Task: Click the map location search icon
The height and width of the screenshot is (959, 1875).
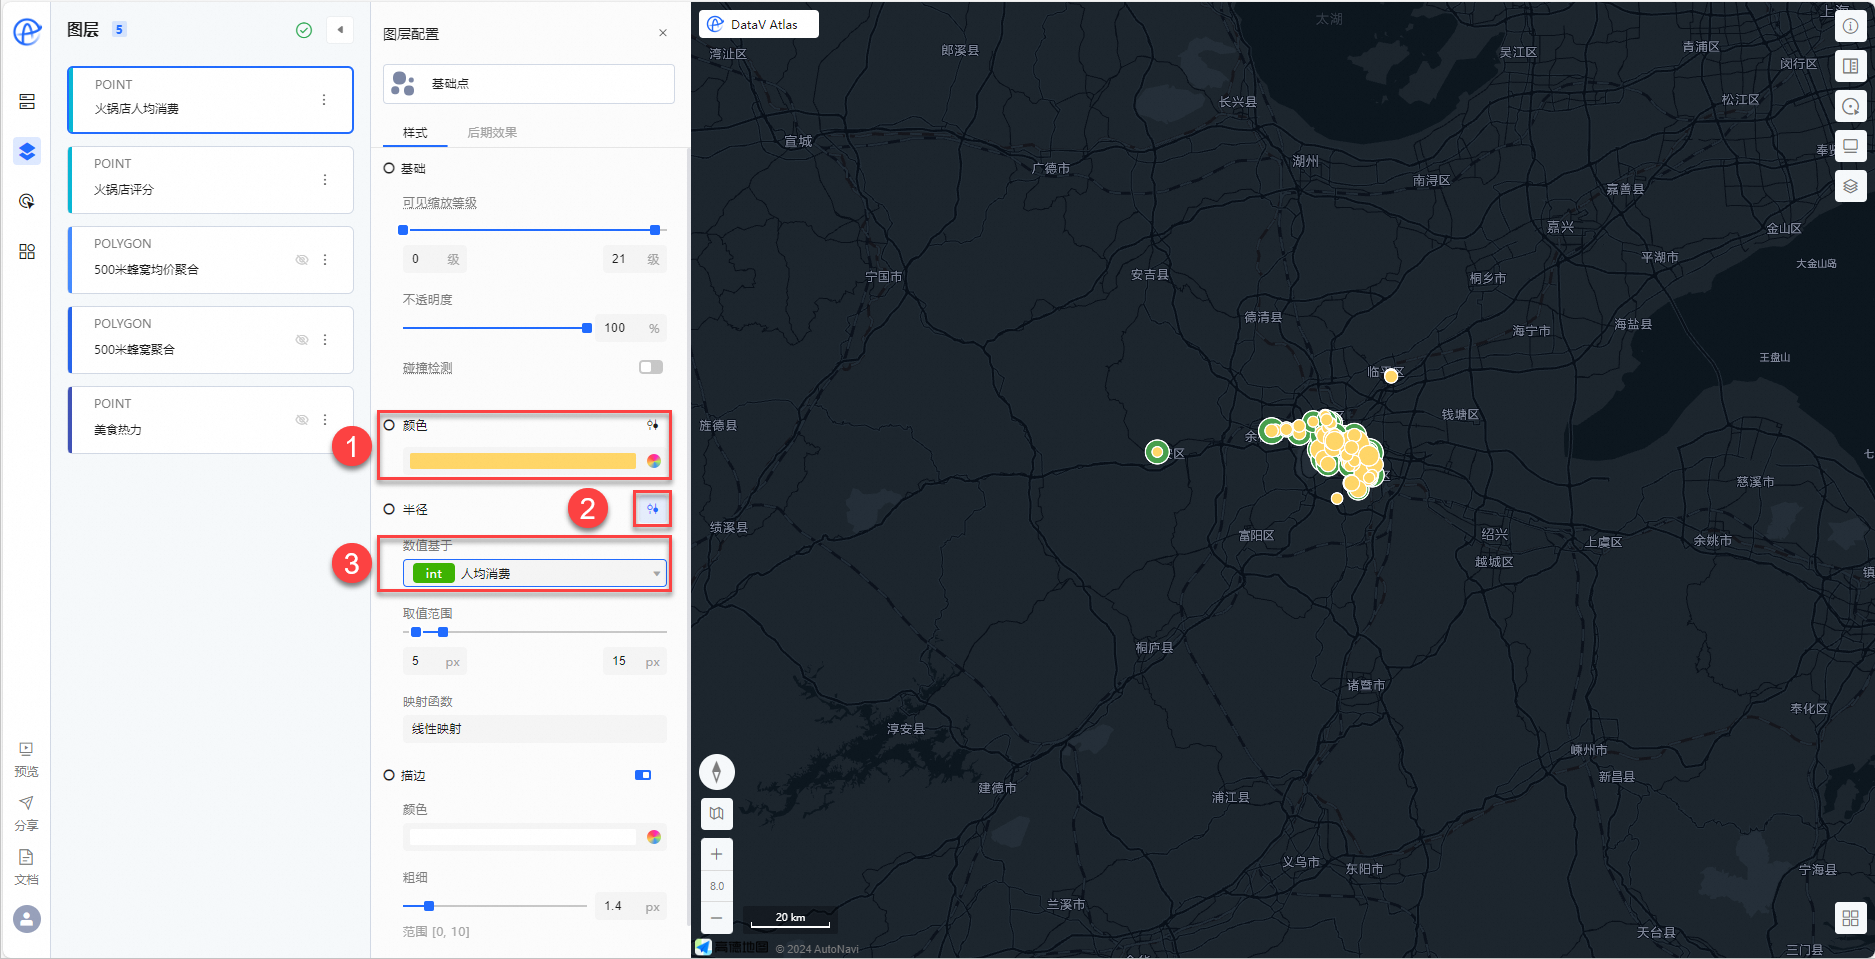Action: click(x=1851, y=106)
